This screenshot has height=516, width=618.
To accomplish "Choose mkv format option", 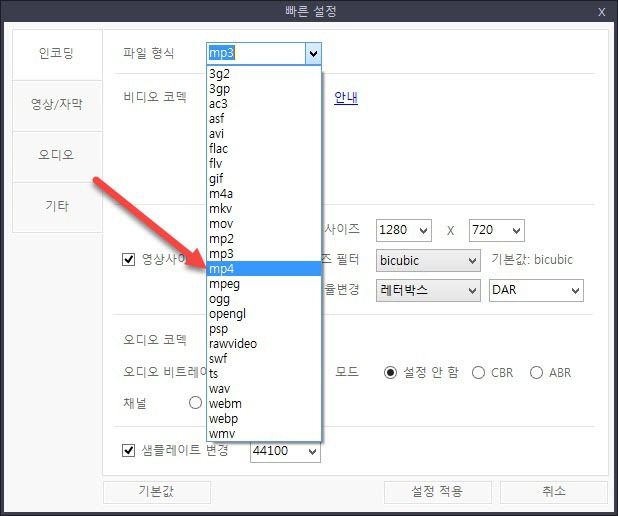I will point(264,209).
